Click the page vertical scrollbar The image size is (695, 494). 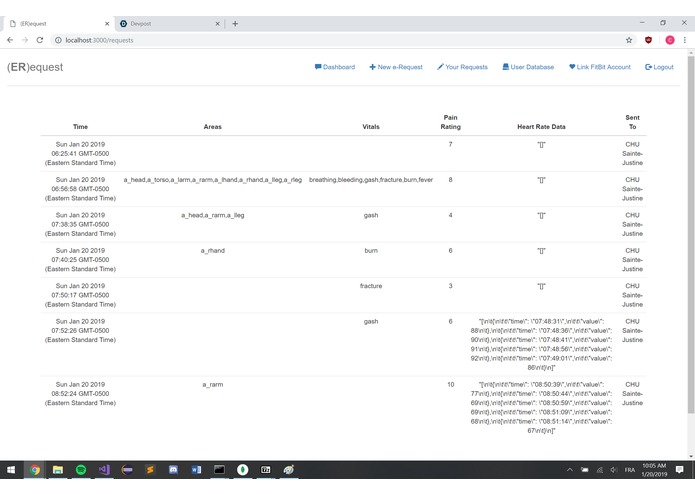[691, 235]
